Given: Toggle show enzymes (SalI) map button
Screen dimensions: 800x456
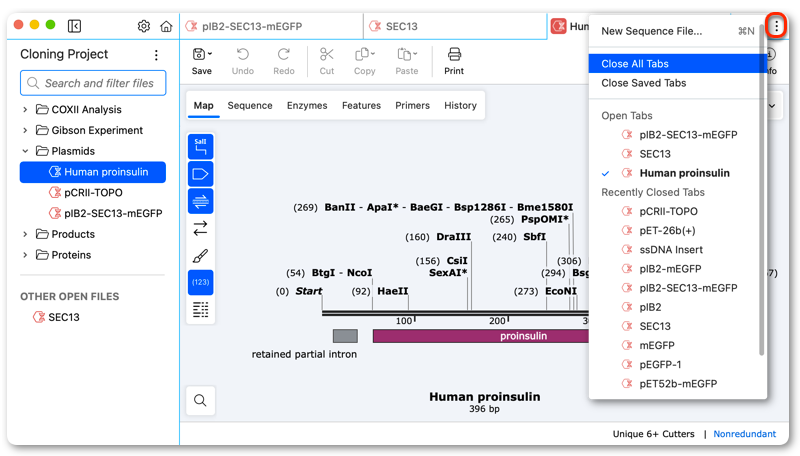Looking at the screenshot, I should (x=201, y=147).
